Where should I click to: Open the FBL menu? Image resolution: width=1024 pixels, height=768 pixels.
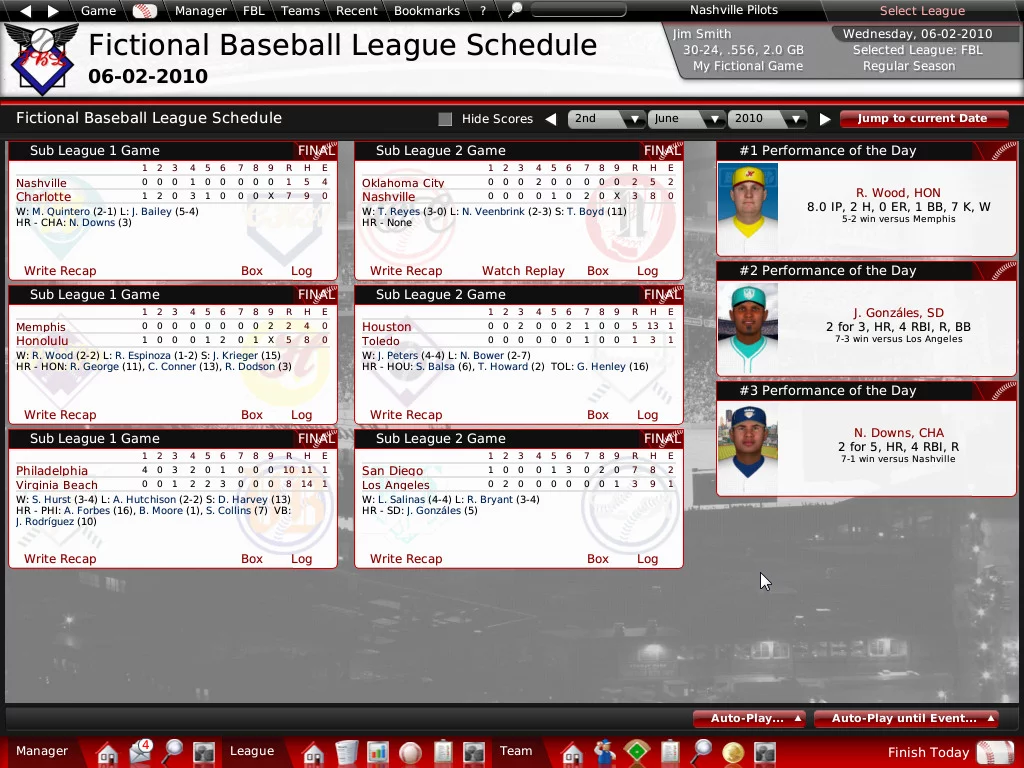[x=253, y=10]
